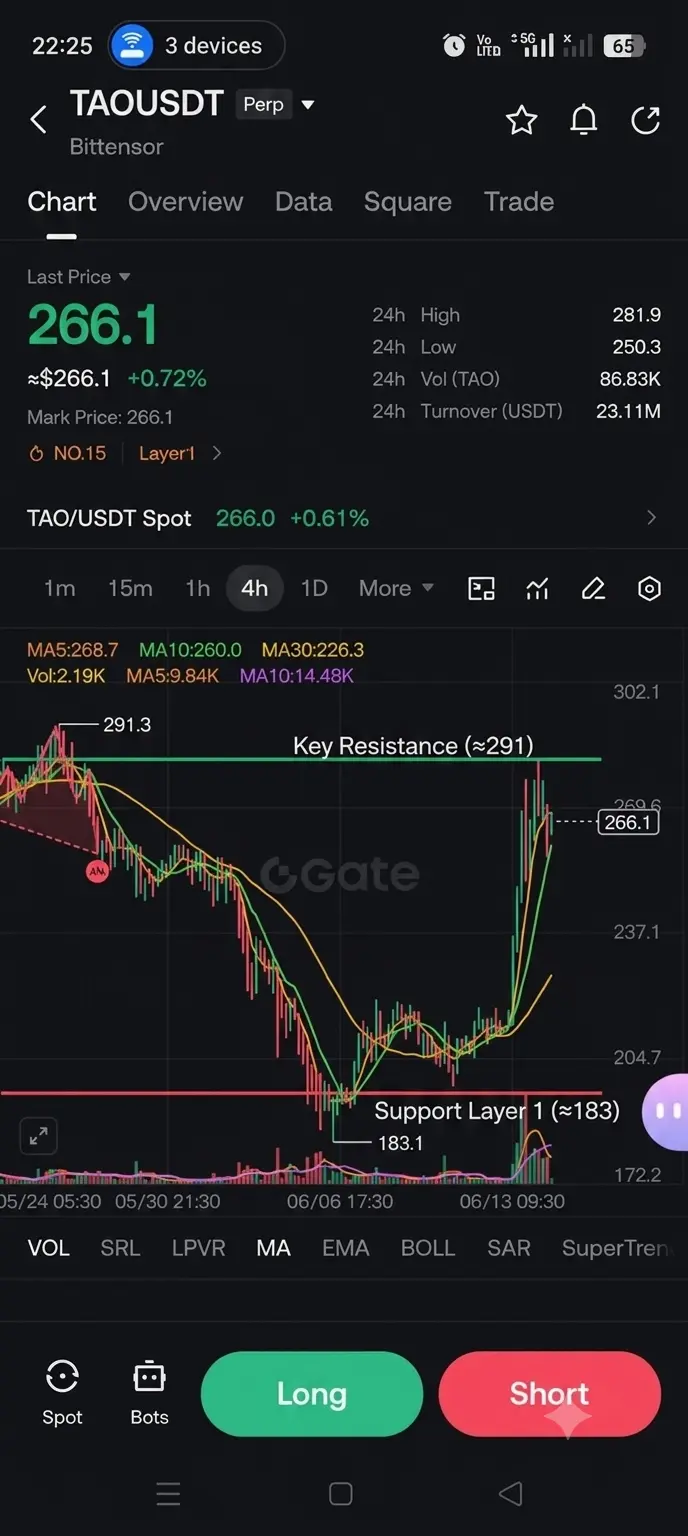Screen dimensions: 688x1536
Task: Tap the Vol:2.19K legend value
Action: pos(66,676)
